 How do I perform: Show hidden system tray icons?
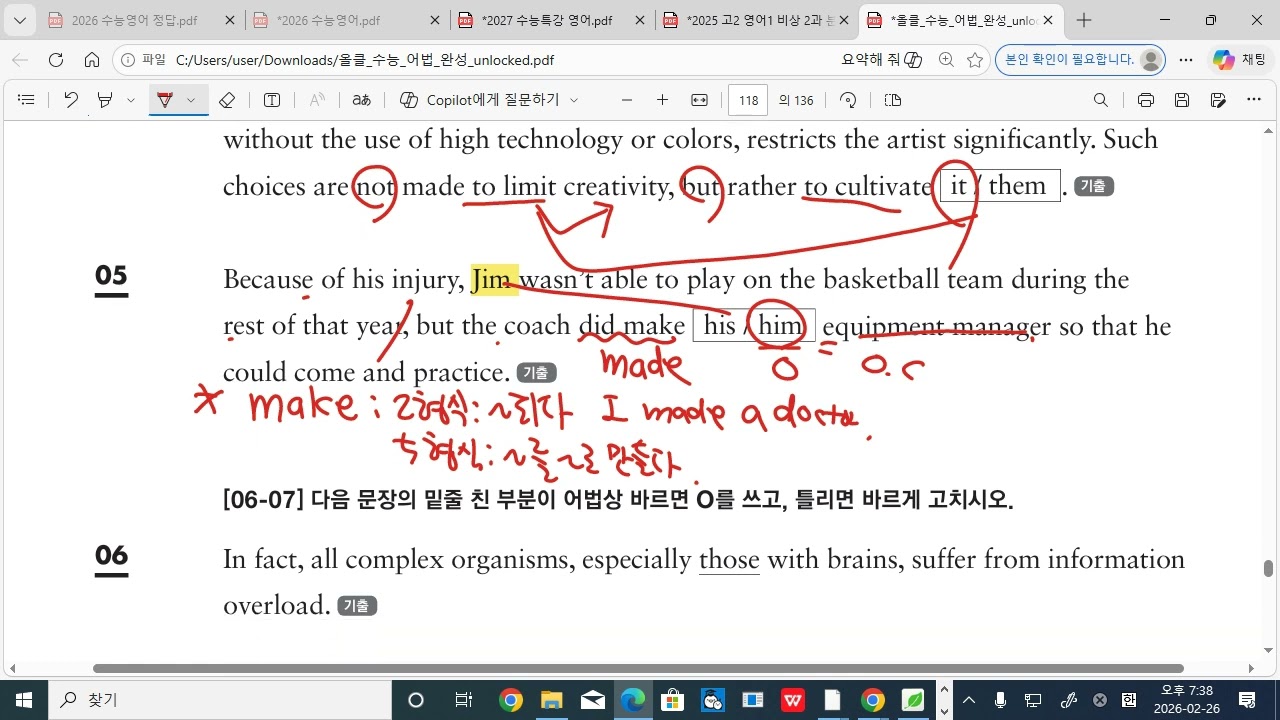click(x=968, y=700)
